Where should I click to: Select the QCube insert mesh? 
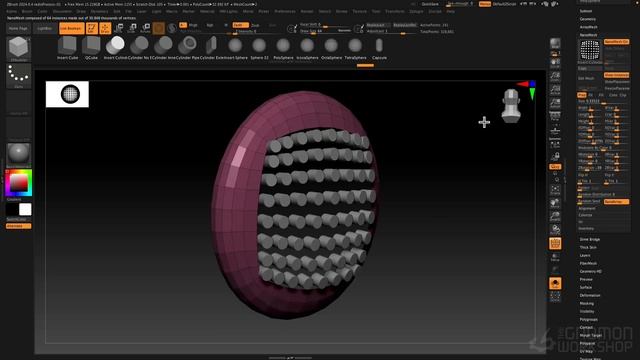click(x=91, y=48)
